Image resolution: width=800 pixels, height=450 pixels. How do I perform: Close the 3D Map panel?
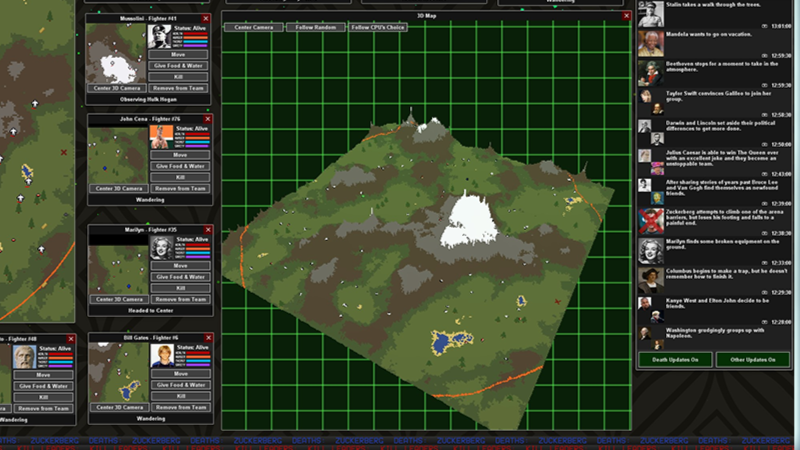(x=627, y=17)
